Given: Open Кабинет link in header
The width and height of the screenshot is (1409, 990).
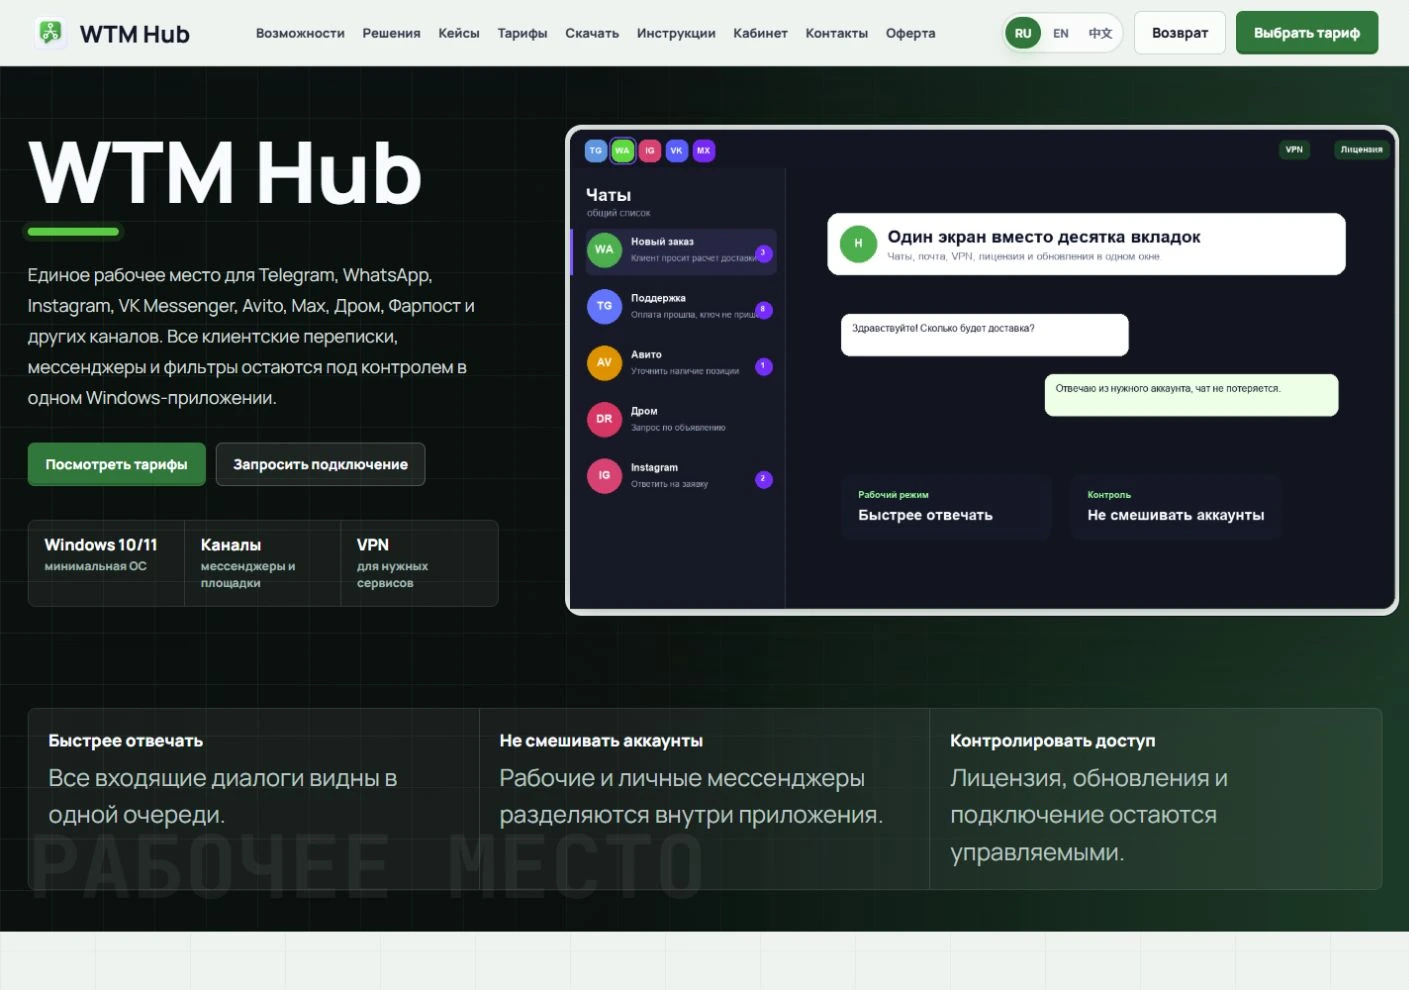Looking at the screenshot, I should pyautogui.click(x=760, y=33).
